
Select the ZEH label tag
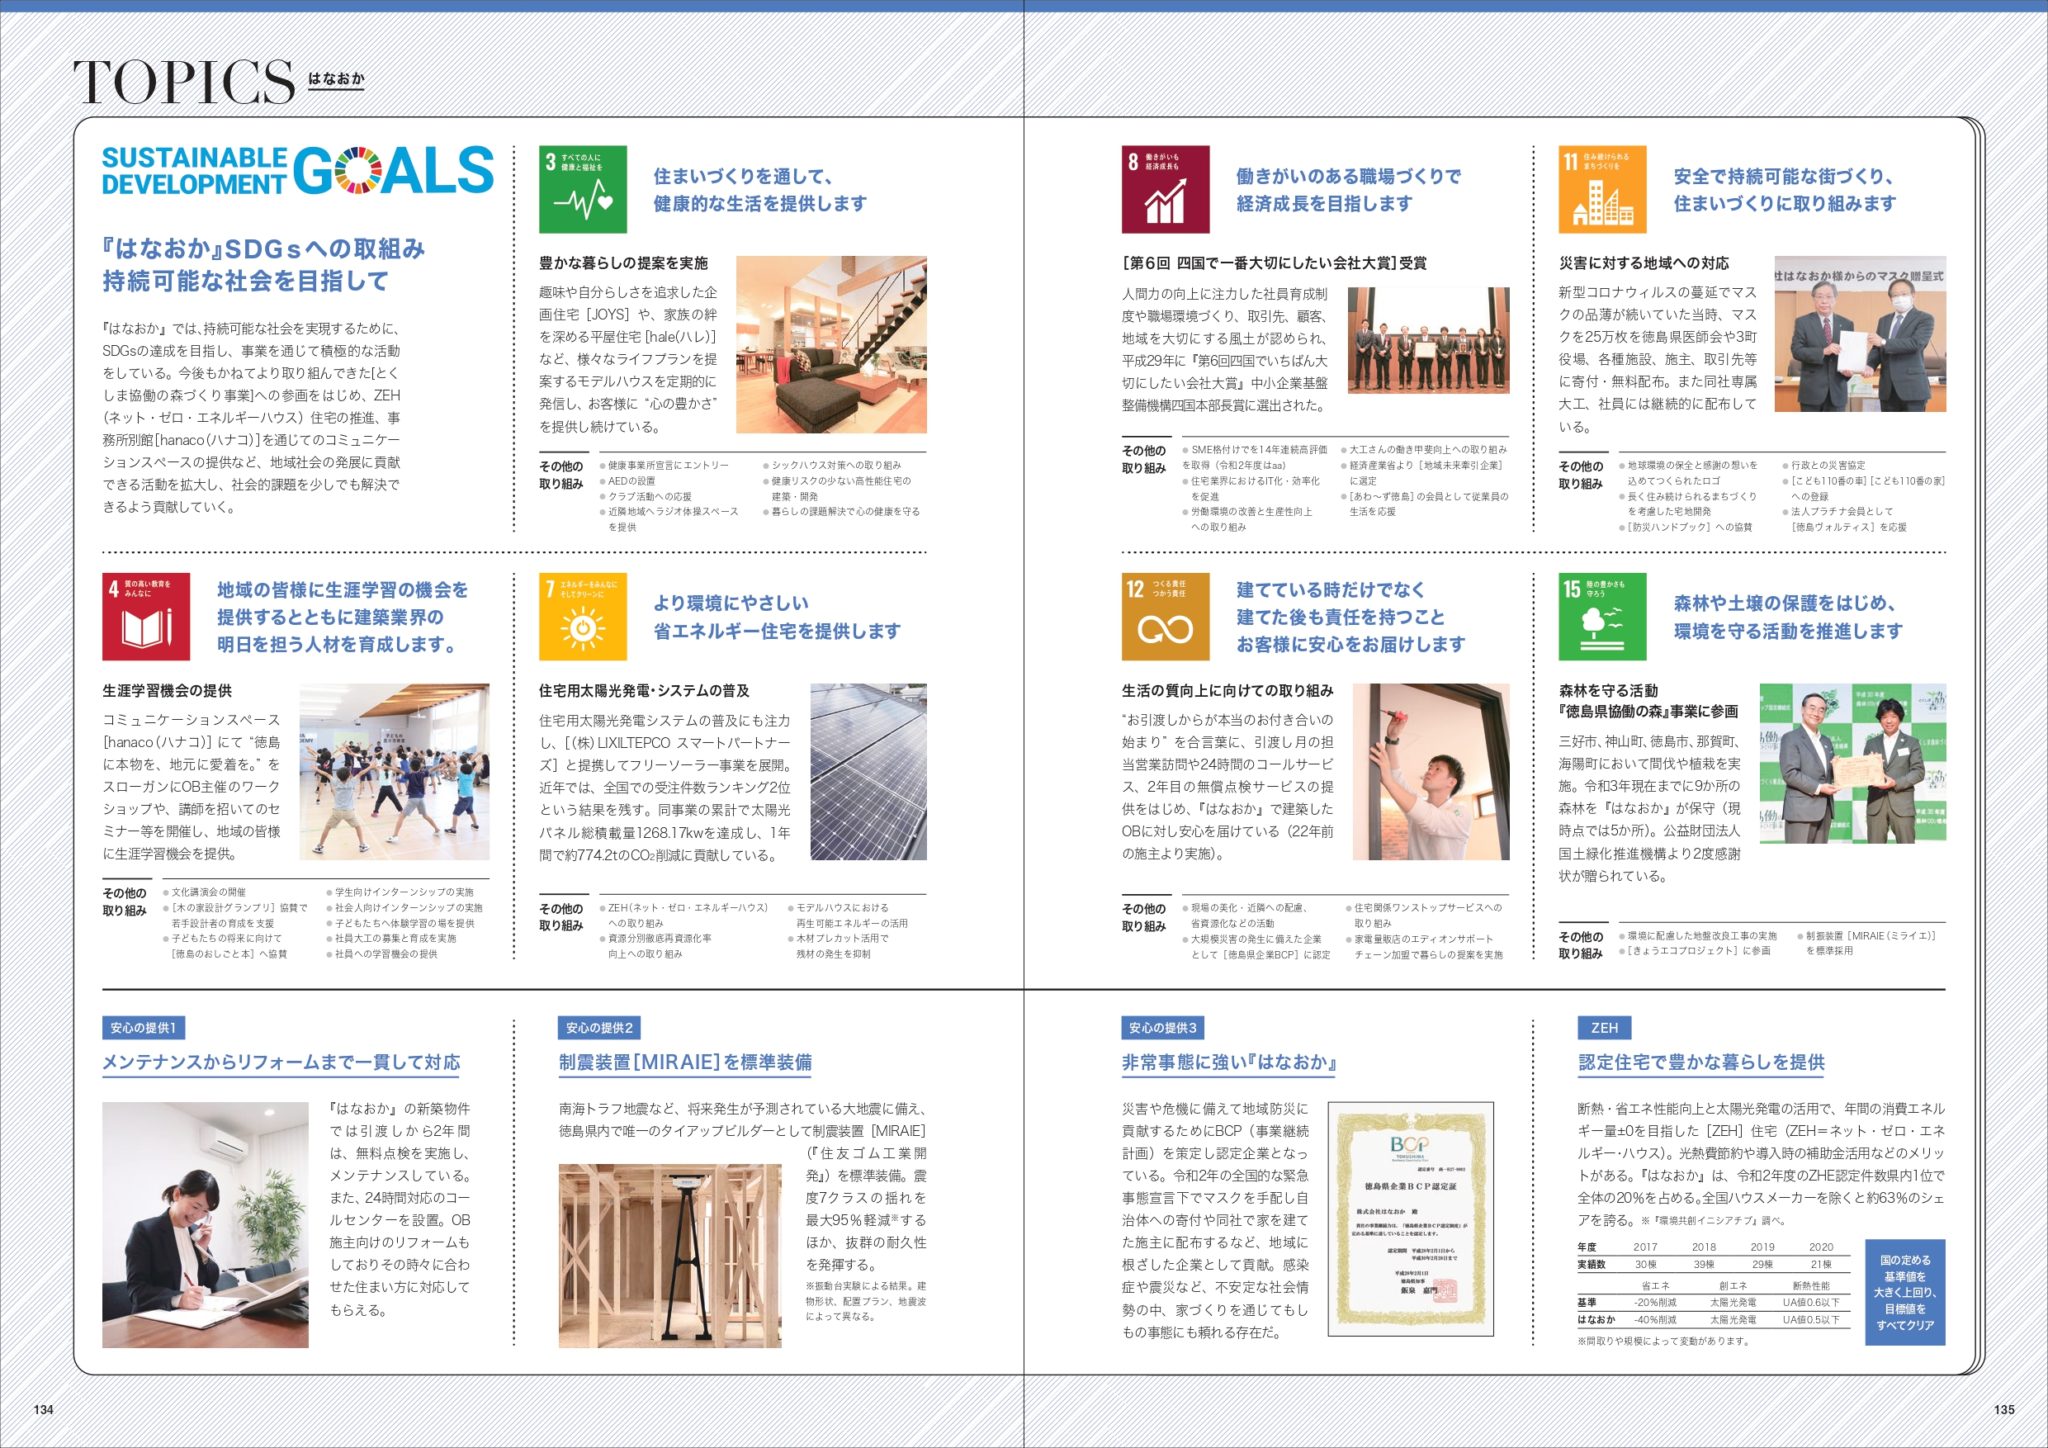[1604, 1028]
